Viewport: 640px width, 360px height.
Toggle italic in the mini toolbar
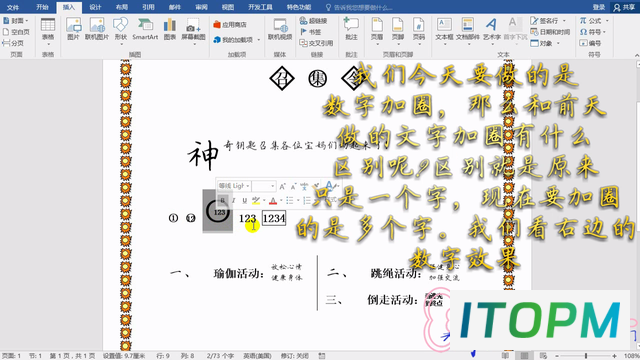click(233, 200)
